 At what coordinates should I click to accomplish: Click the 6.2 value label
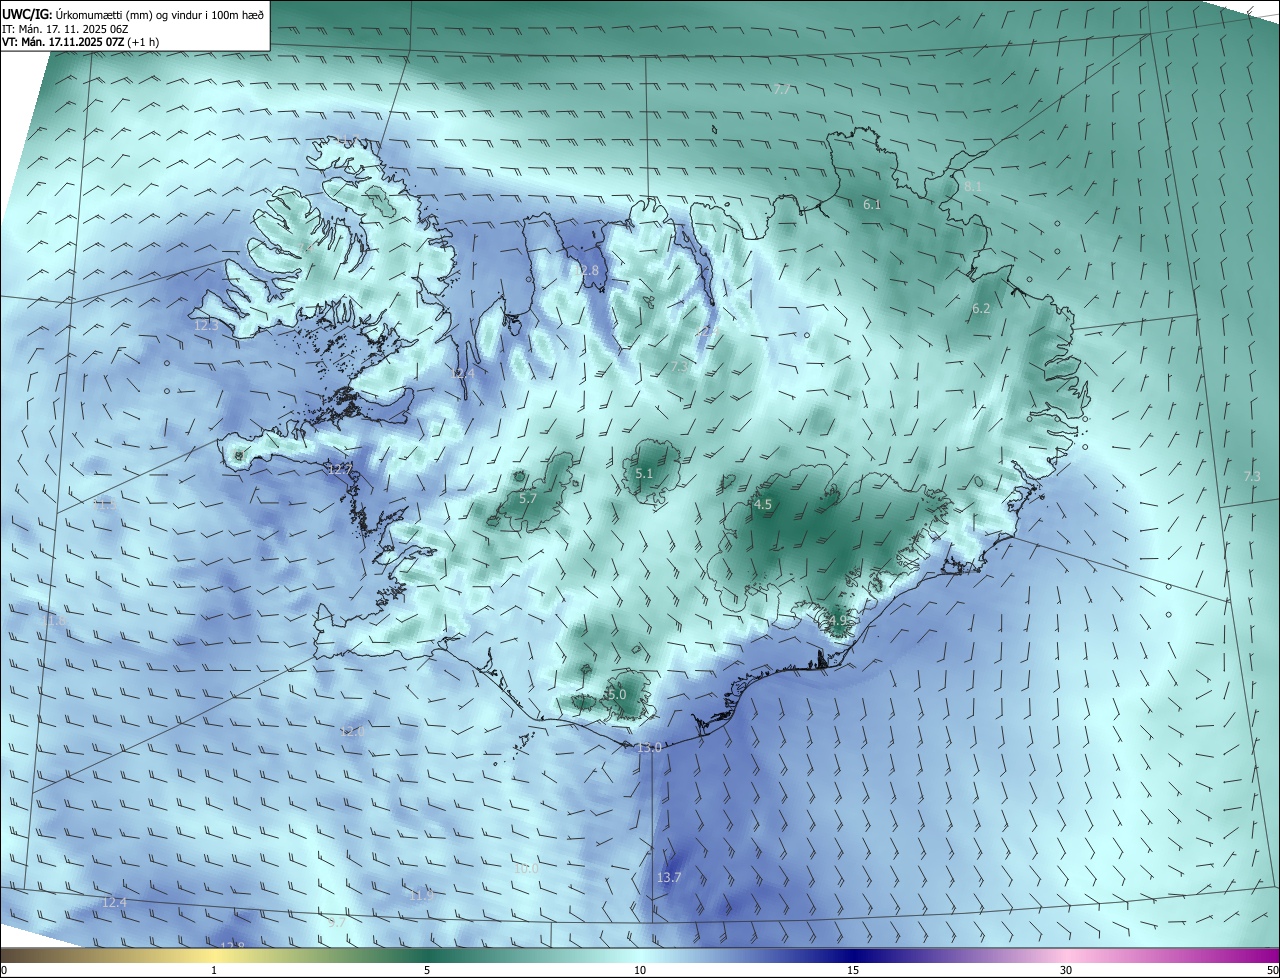(x=981, y=309)
